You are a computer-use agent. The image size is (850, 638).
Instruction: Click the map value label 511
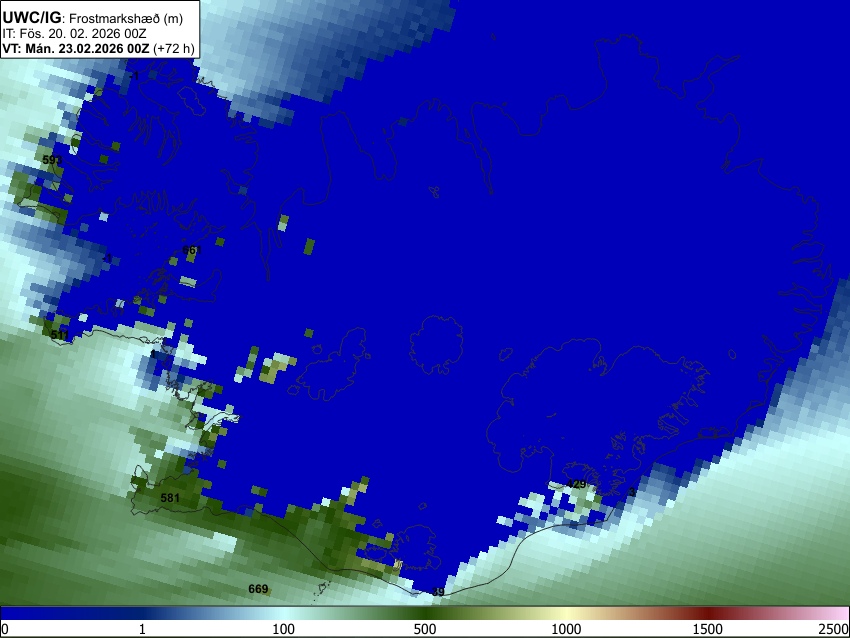60,335
